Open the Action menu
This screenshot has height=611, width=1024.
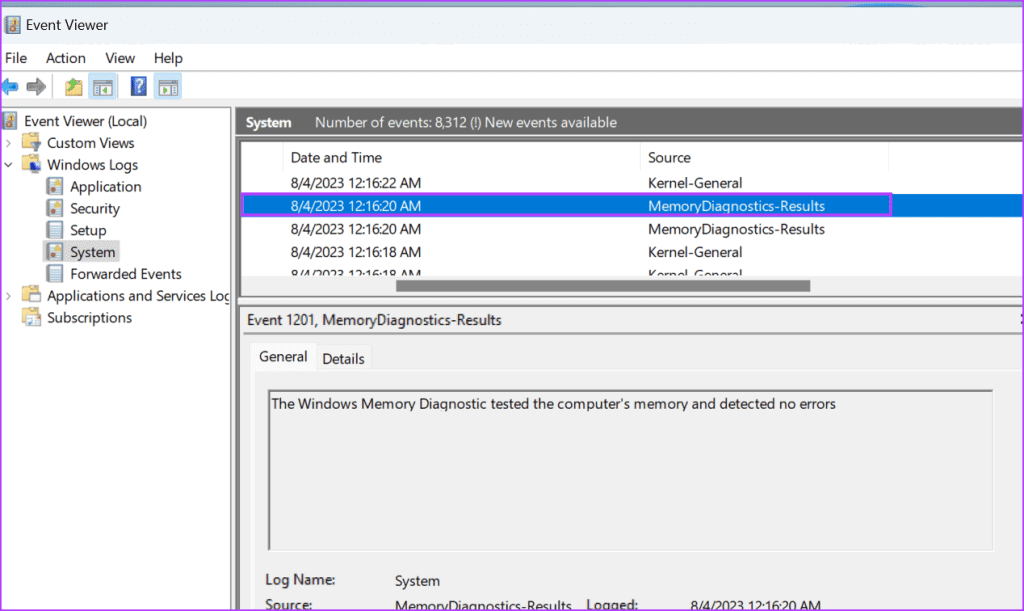click(65, 58)
